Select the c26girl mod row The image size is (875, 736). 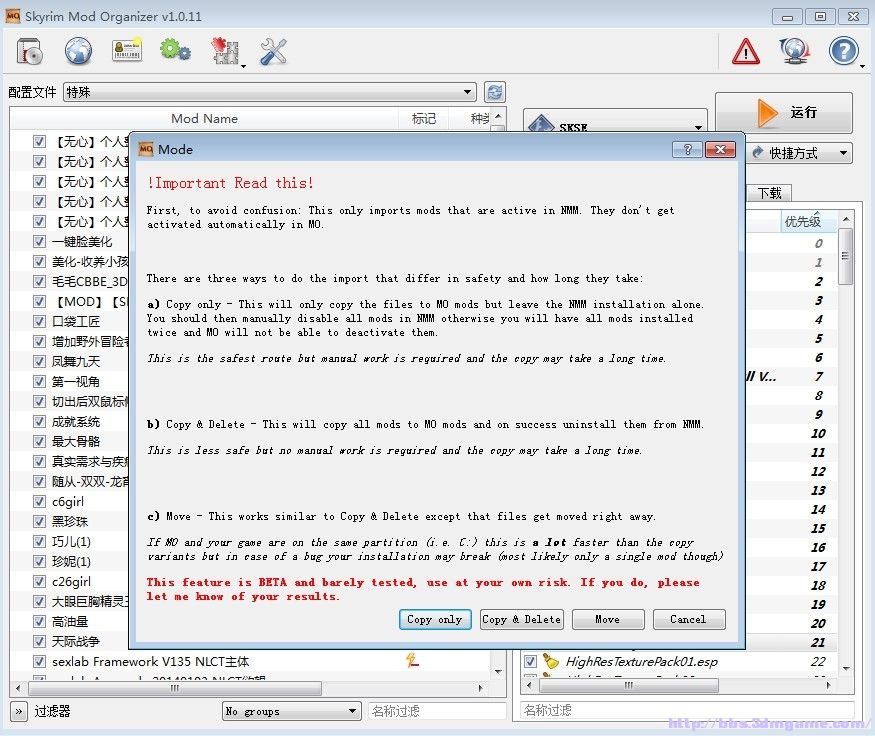click(x=71, y=581)
